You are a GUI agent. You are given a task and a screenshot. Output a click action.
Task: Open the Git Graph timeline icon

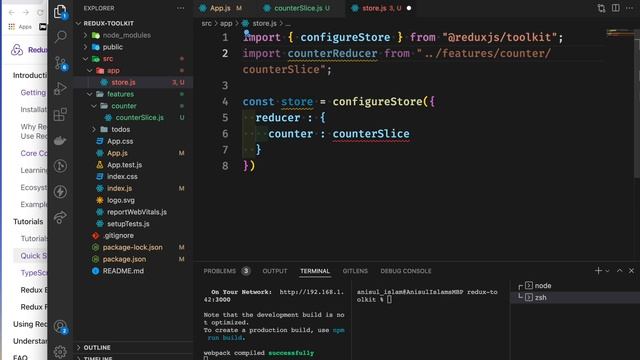[60, 166]
